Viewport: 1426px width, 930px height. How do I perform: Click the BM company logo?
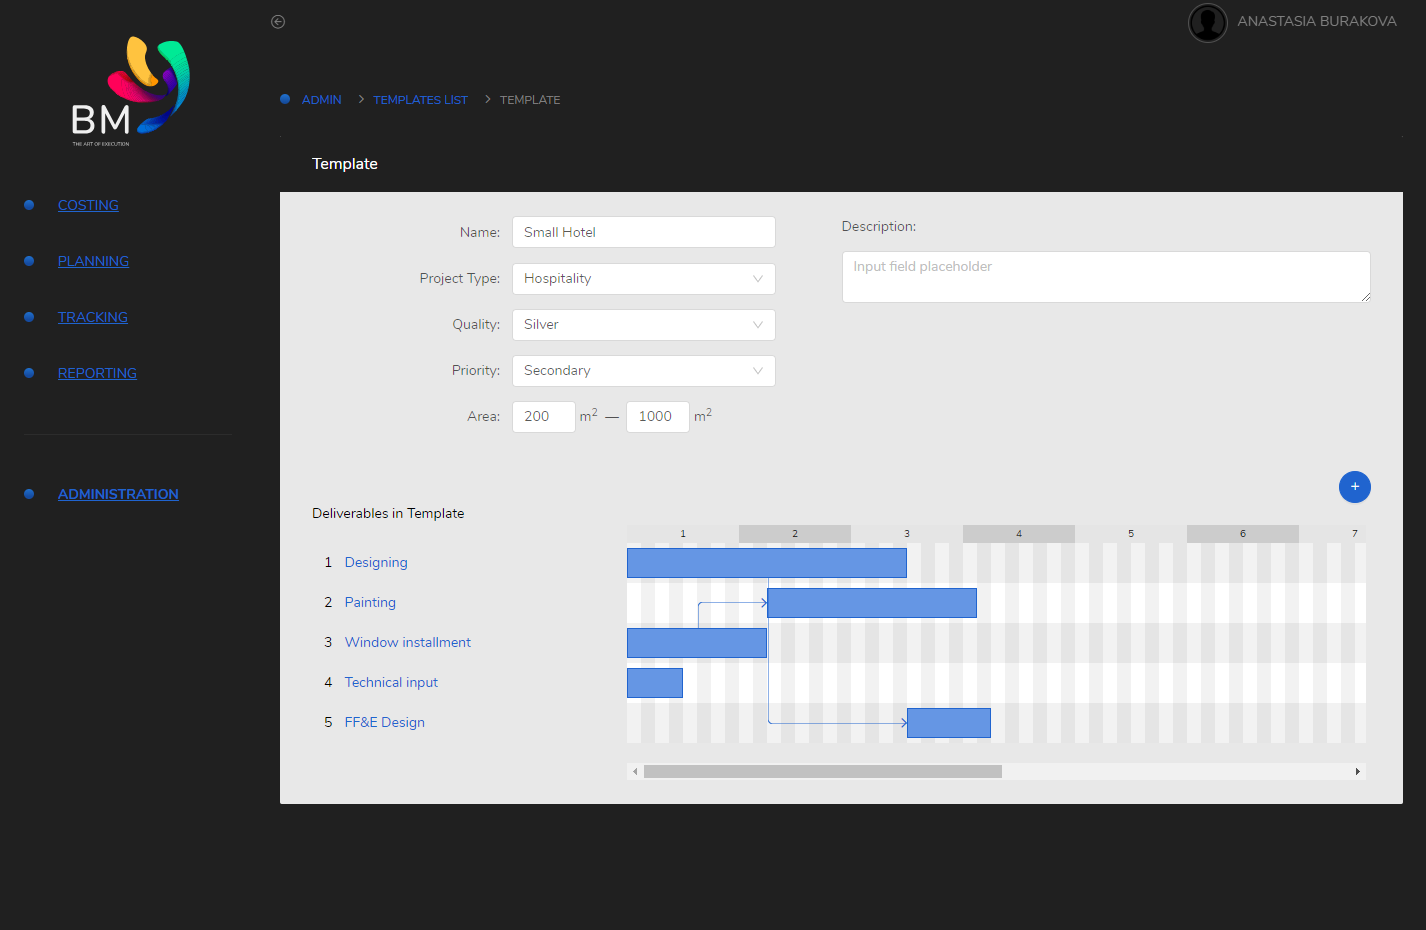[127, 90]
